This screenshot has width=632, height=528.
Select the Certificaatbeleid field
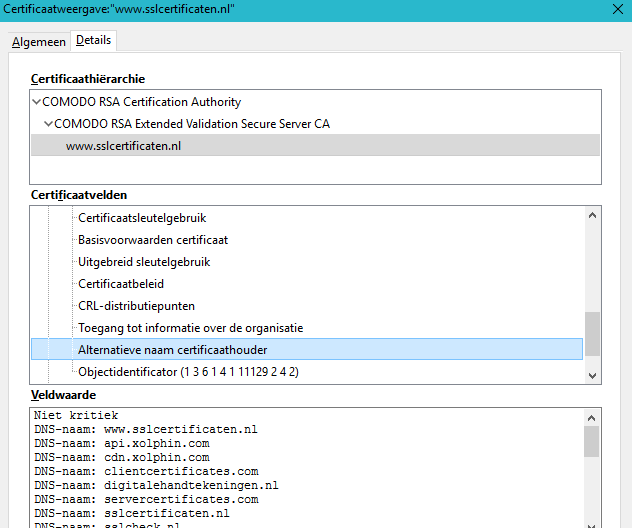tap(121, 284)
